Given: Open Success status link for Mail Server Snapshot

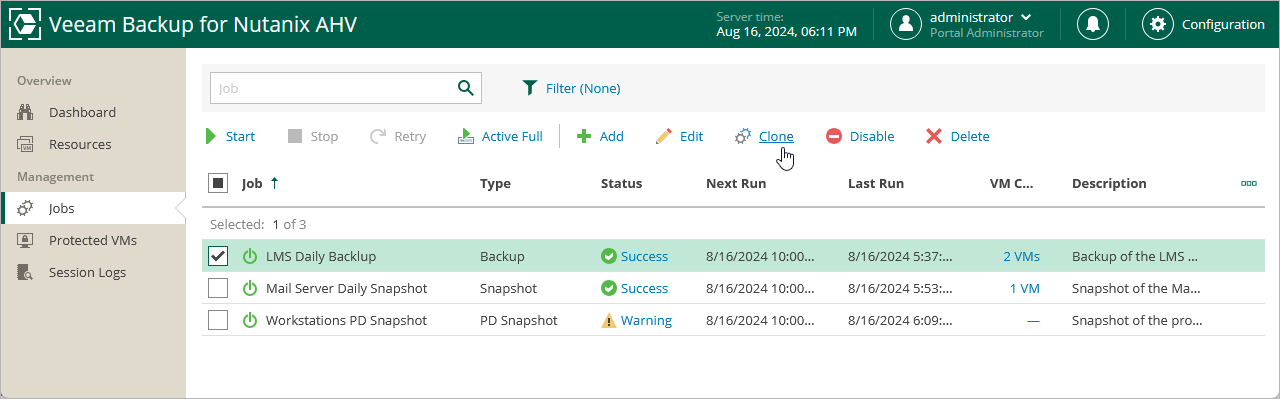Looking at the screenshot, I should tap(644, 288).
